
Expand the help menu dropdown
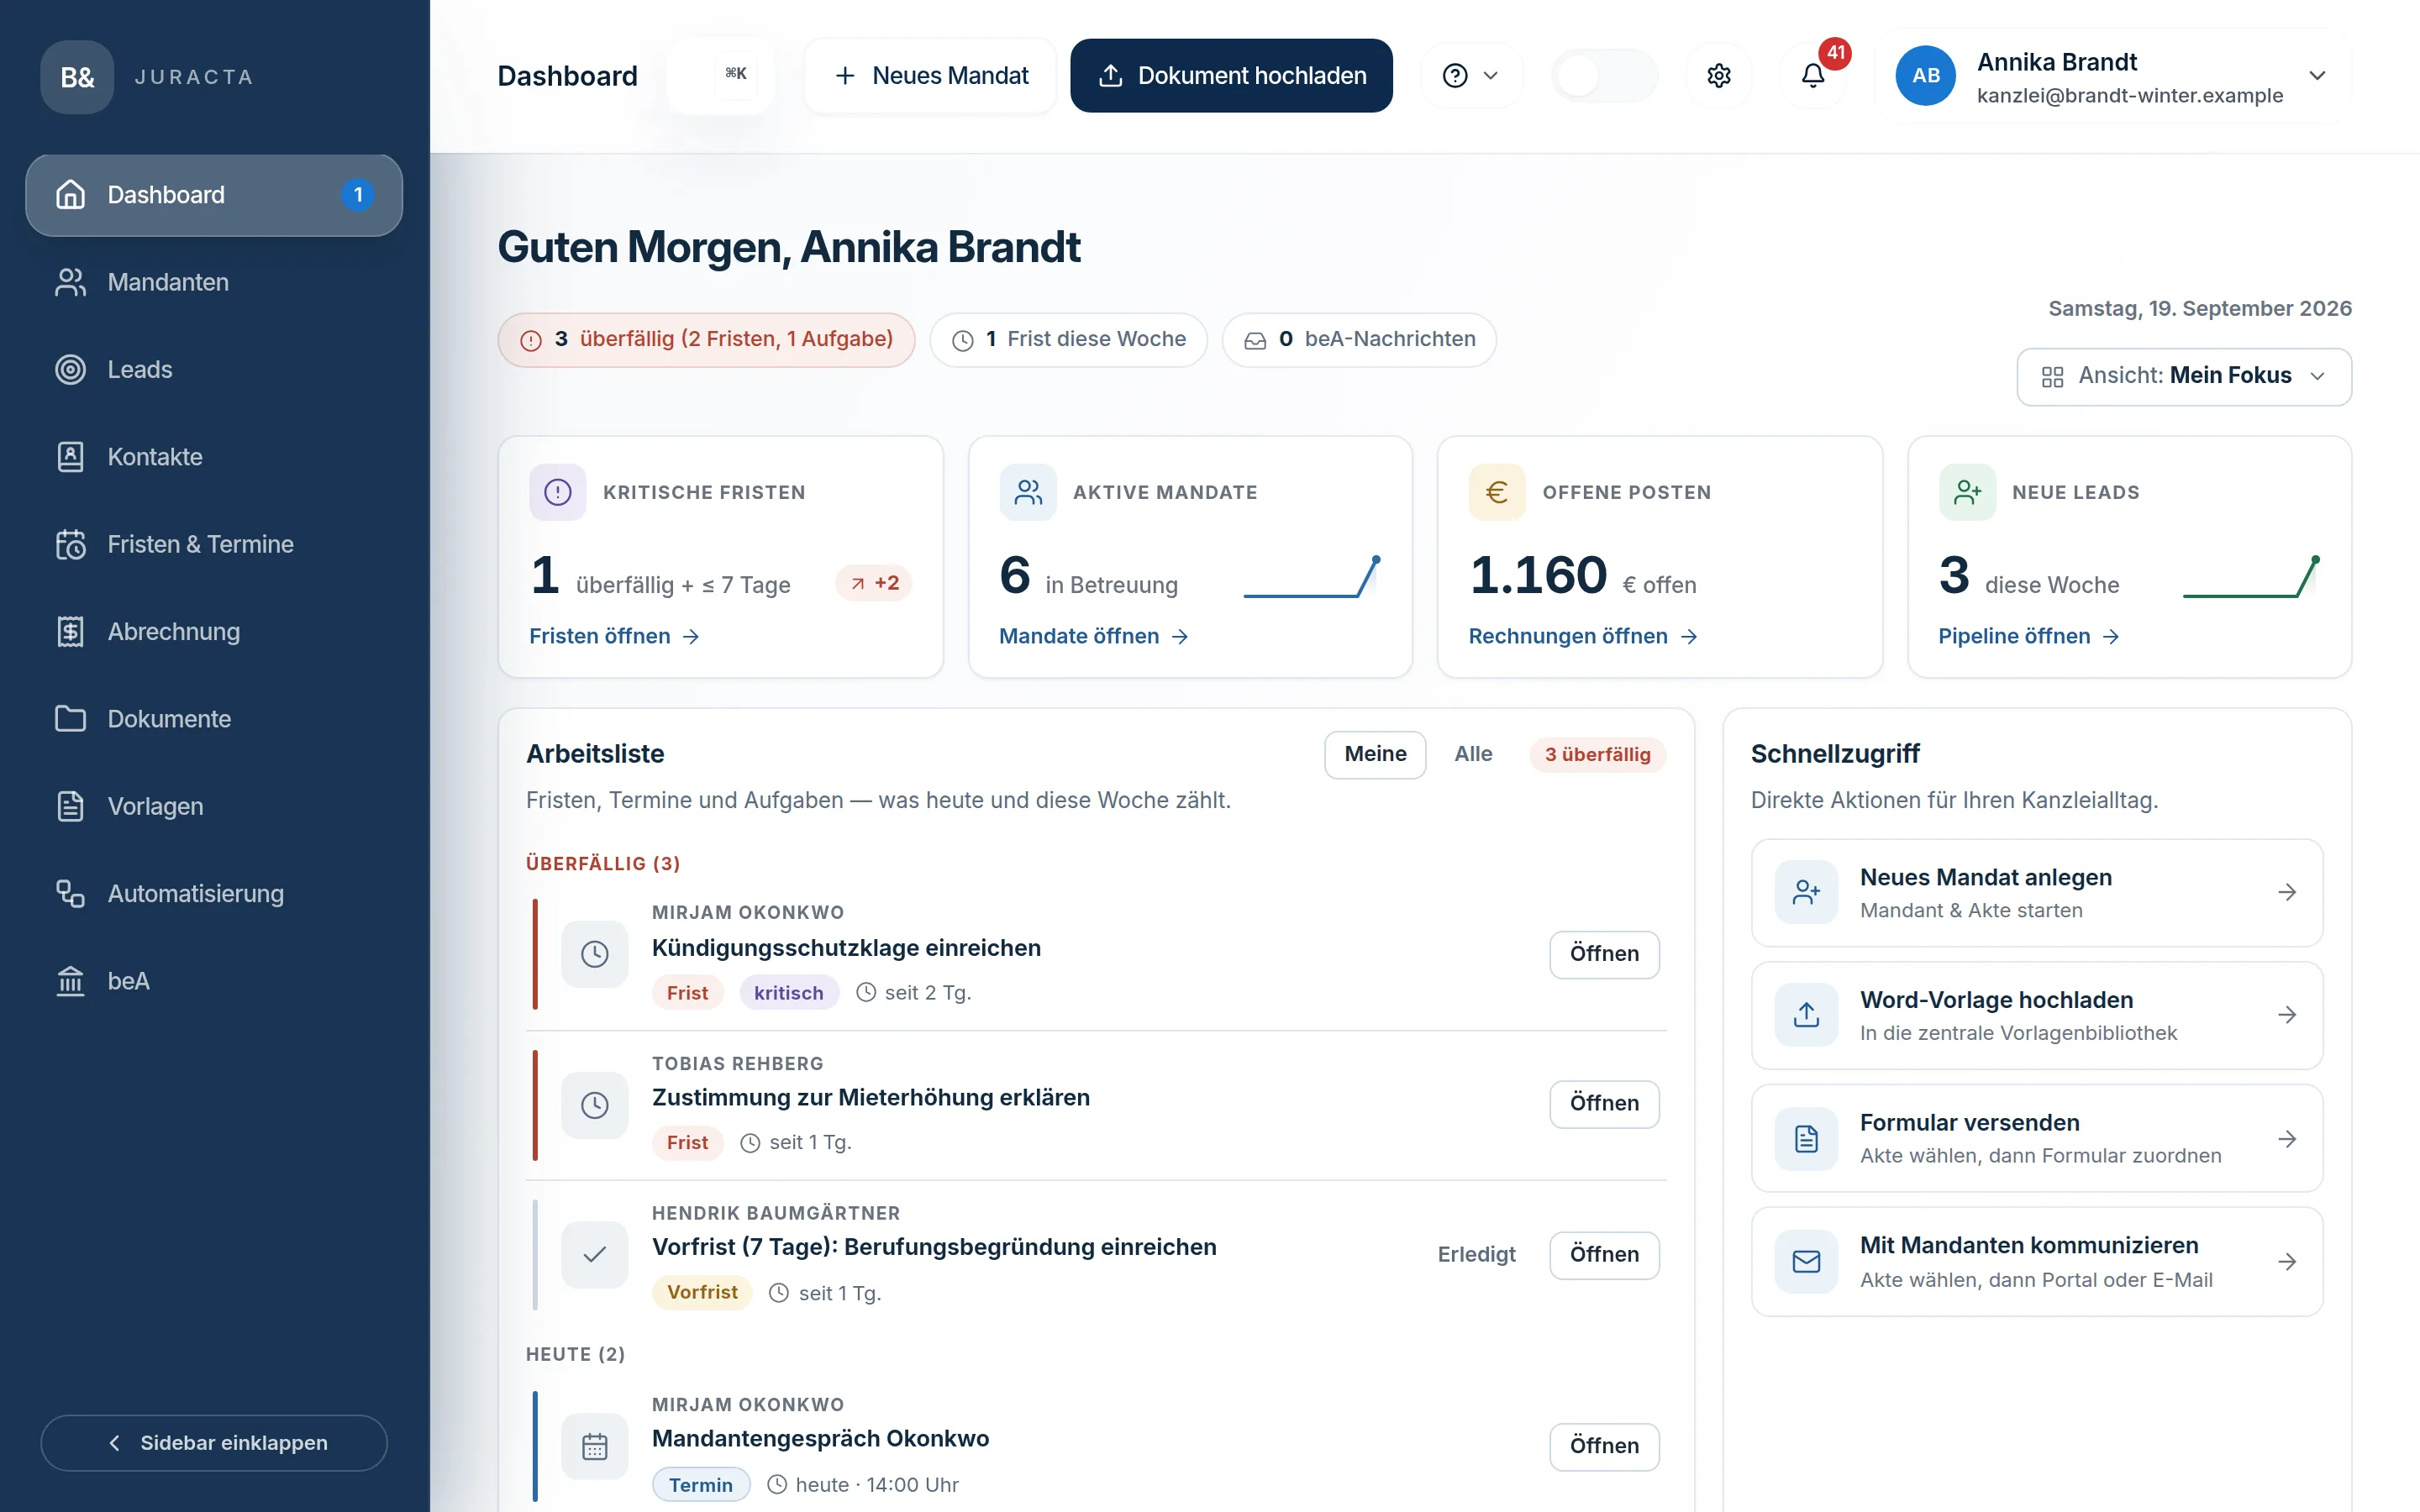coord(1471,76)
